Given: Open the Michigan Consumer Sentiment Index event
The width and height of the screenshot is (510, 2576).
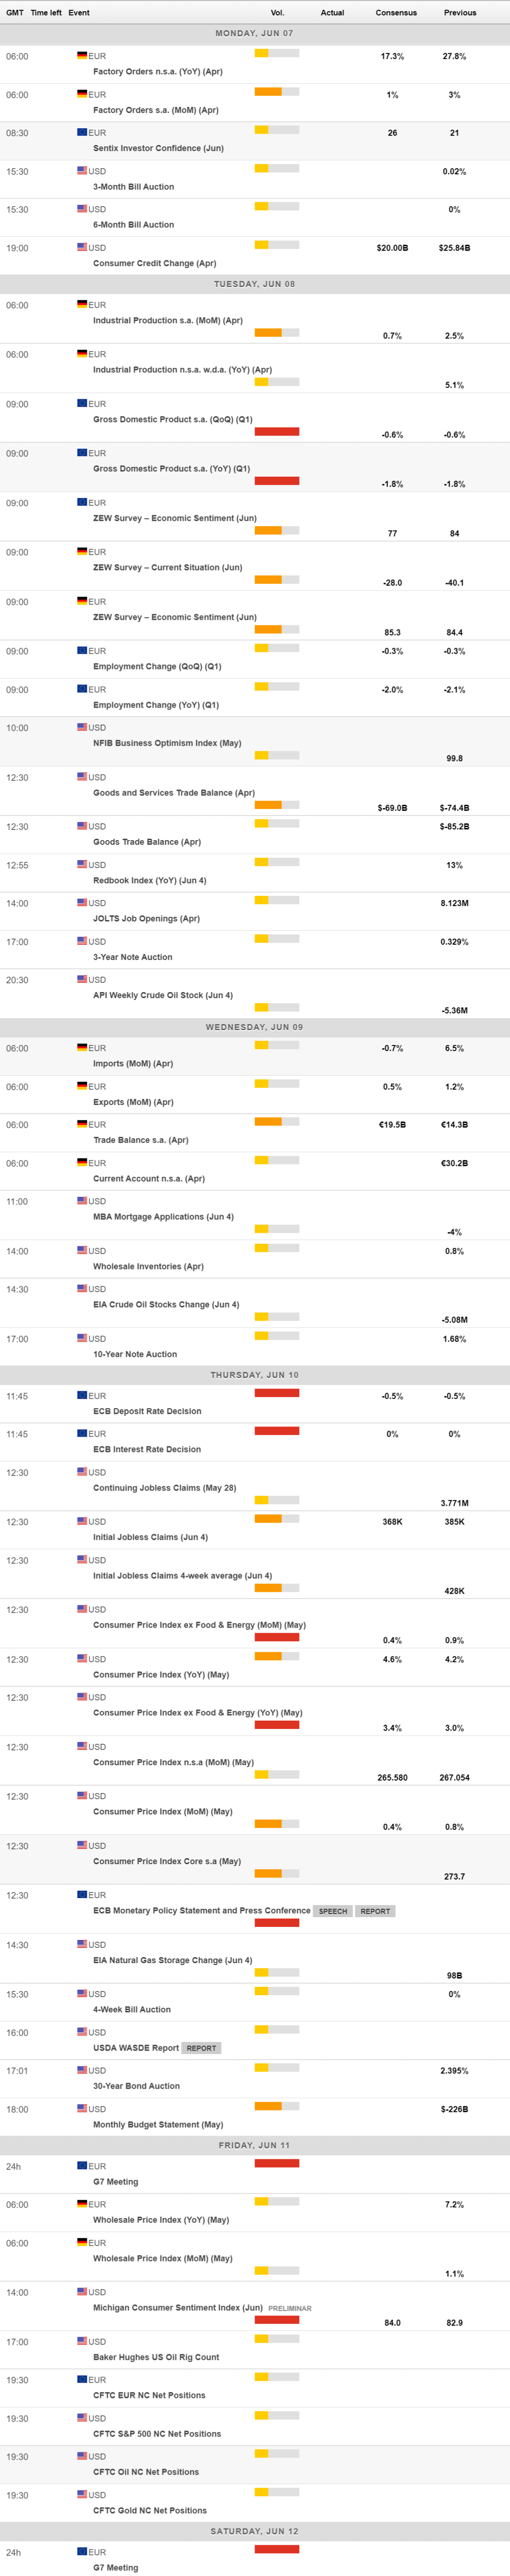Looking at the screenshot, I should tap(178, 2308).
